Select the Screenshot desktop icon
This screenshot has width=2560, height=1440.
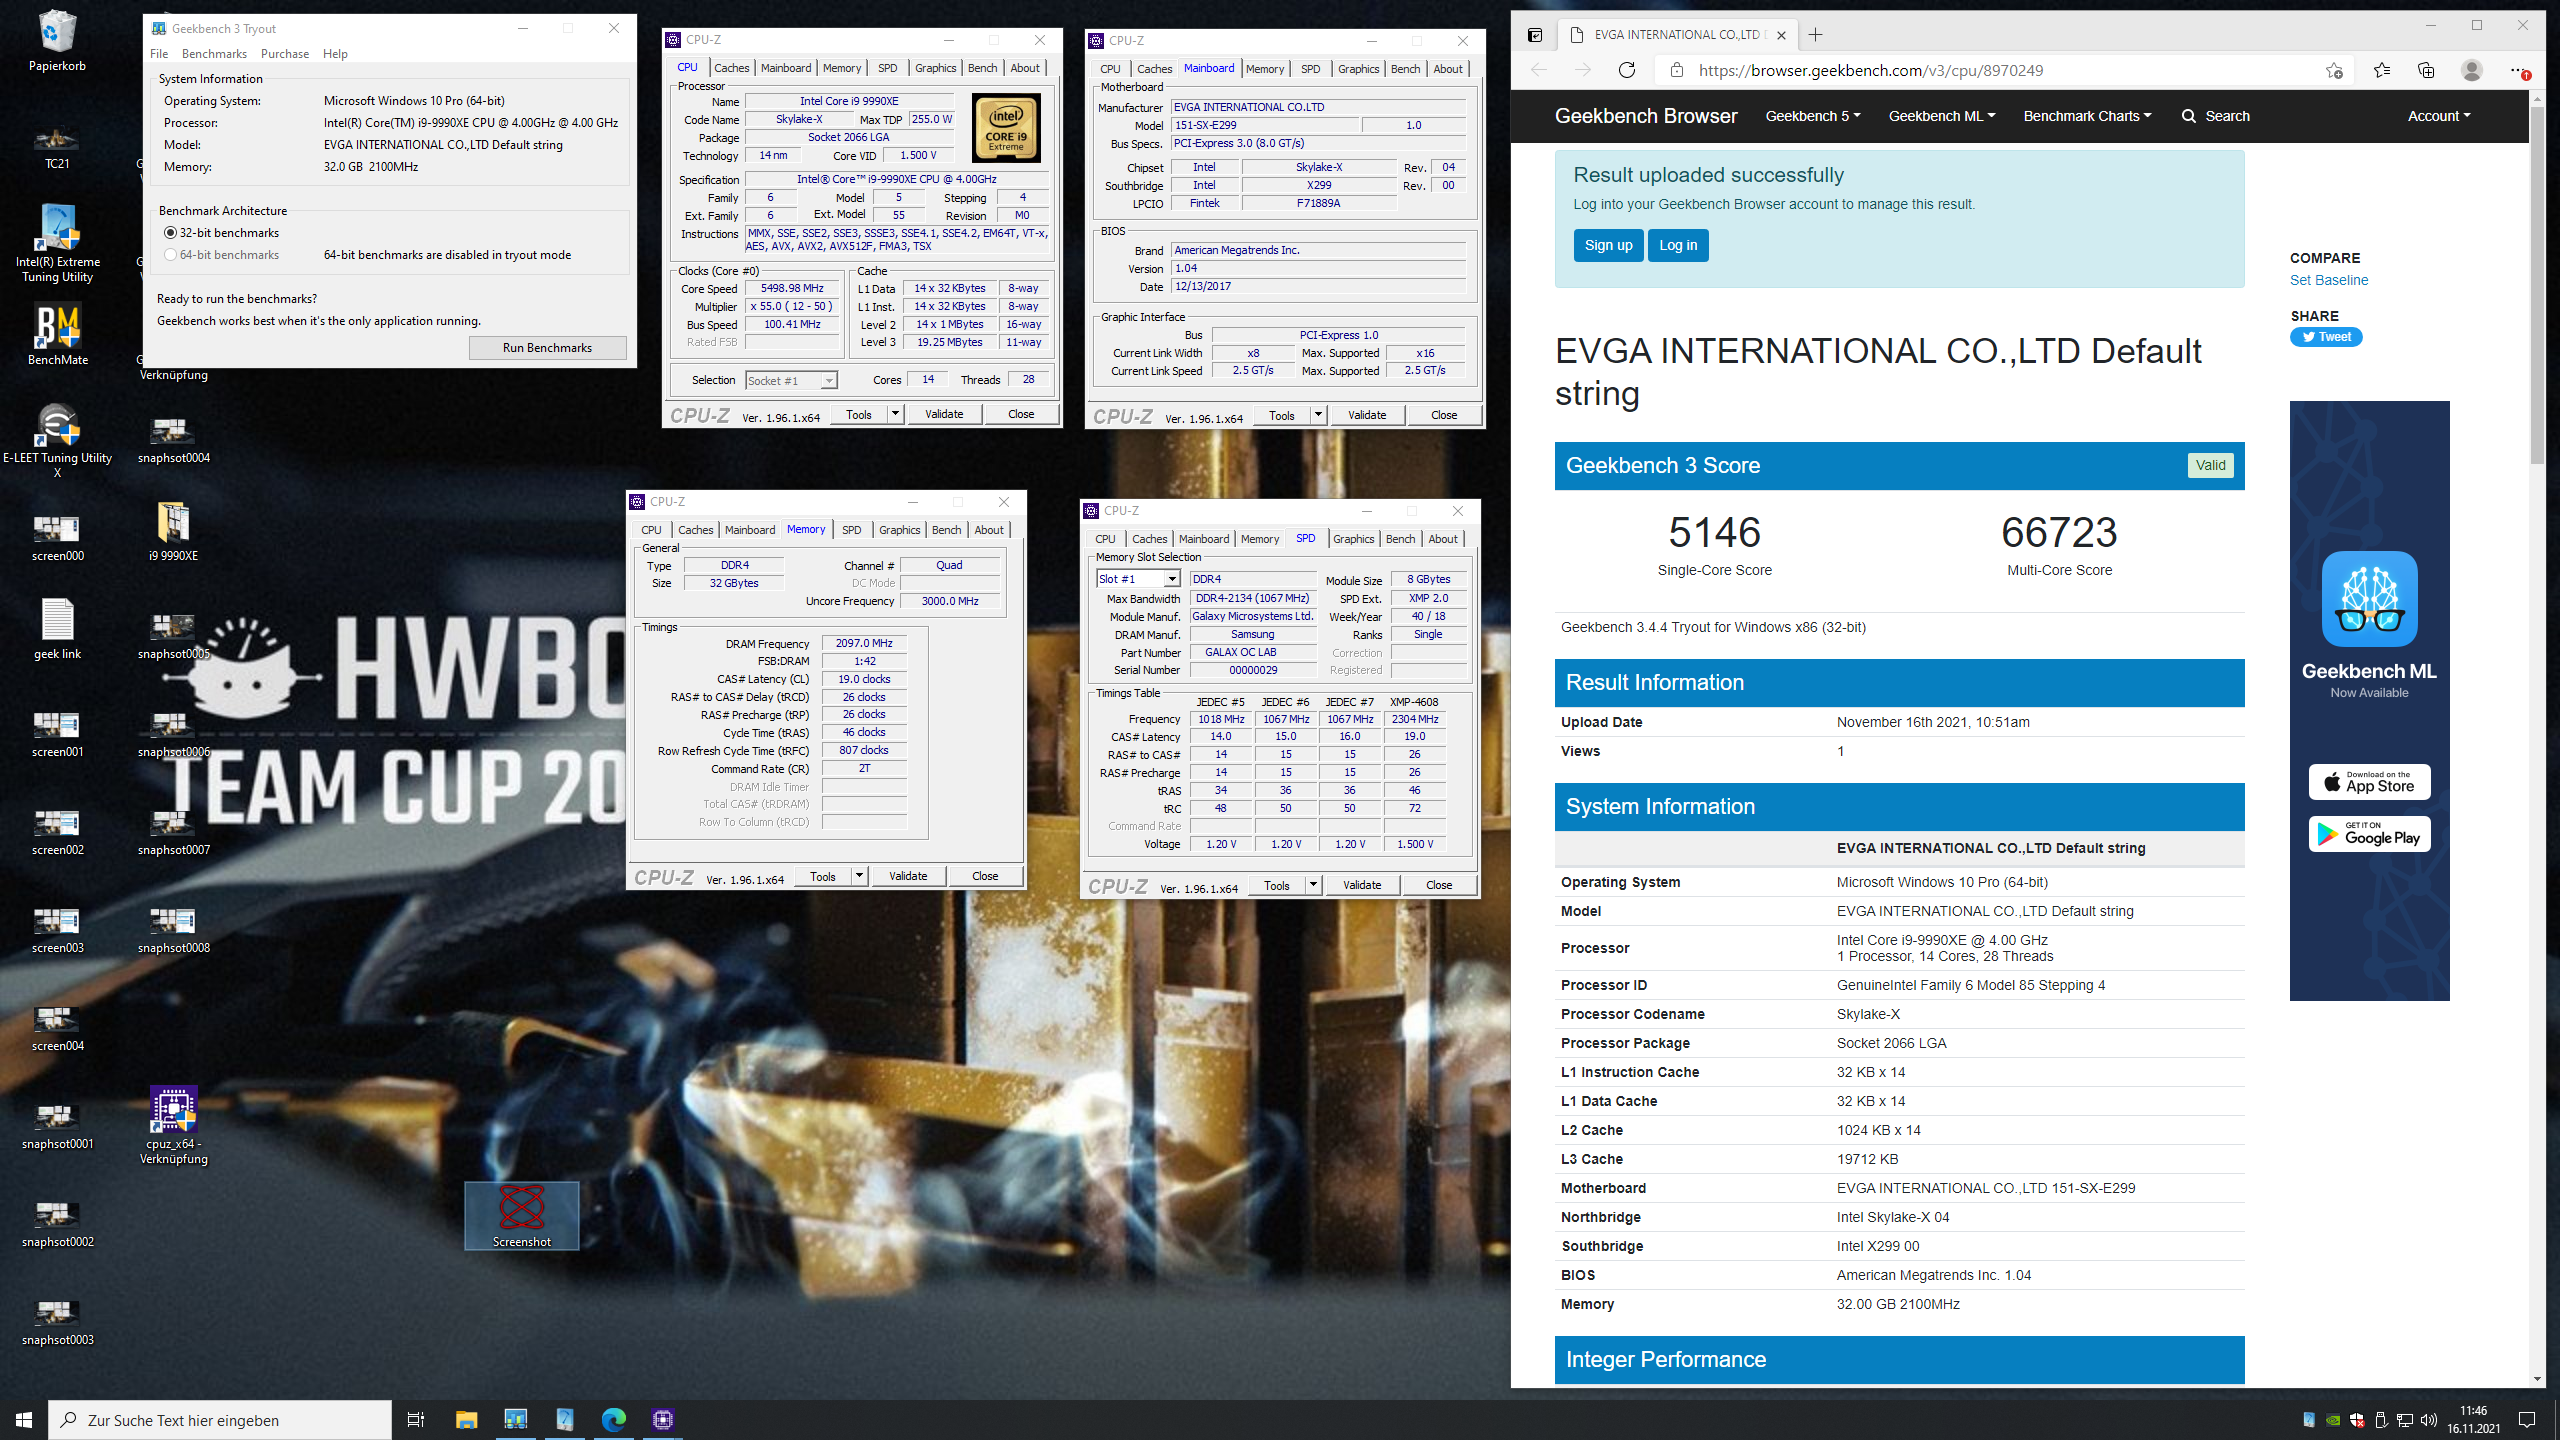pos(521,1215)
